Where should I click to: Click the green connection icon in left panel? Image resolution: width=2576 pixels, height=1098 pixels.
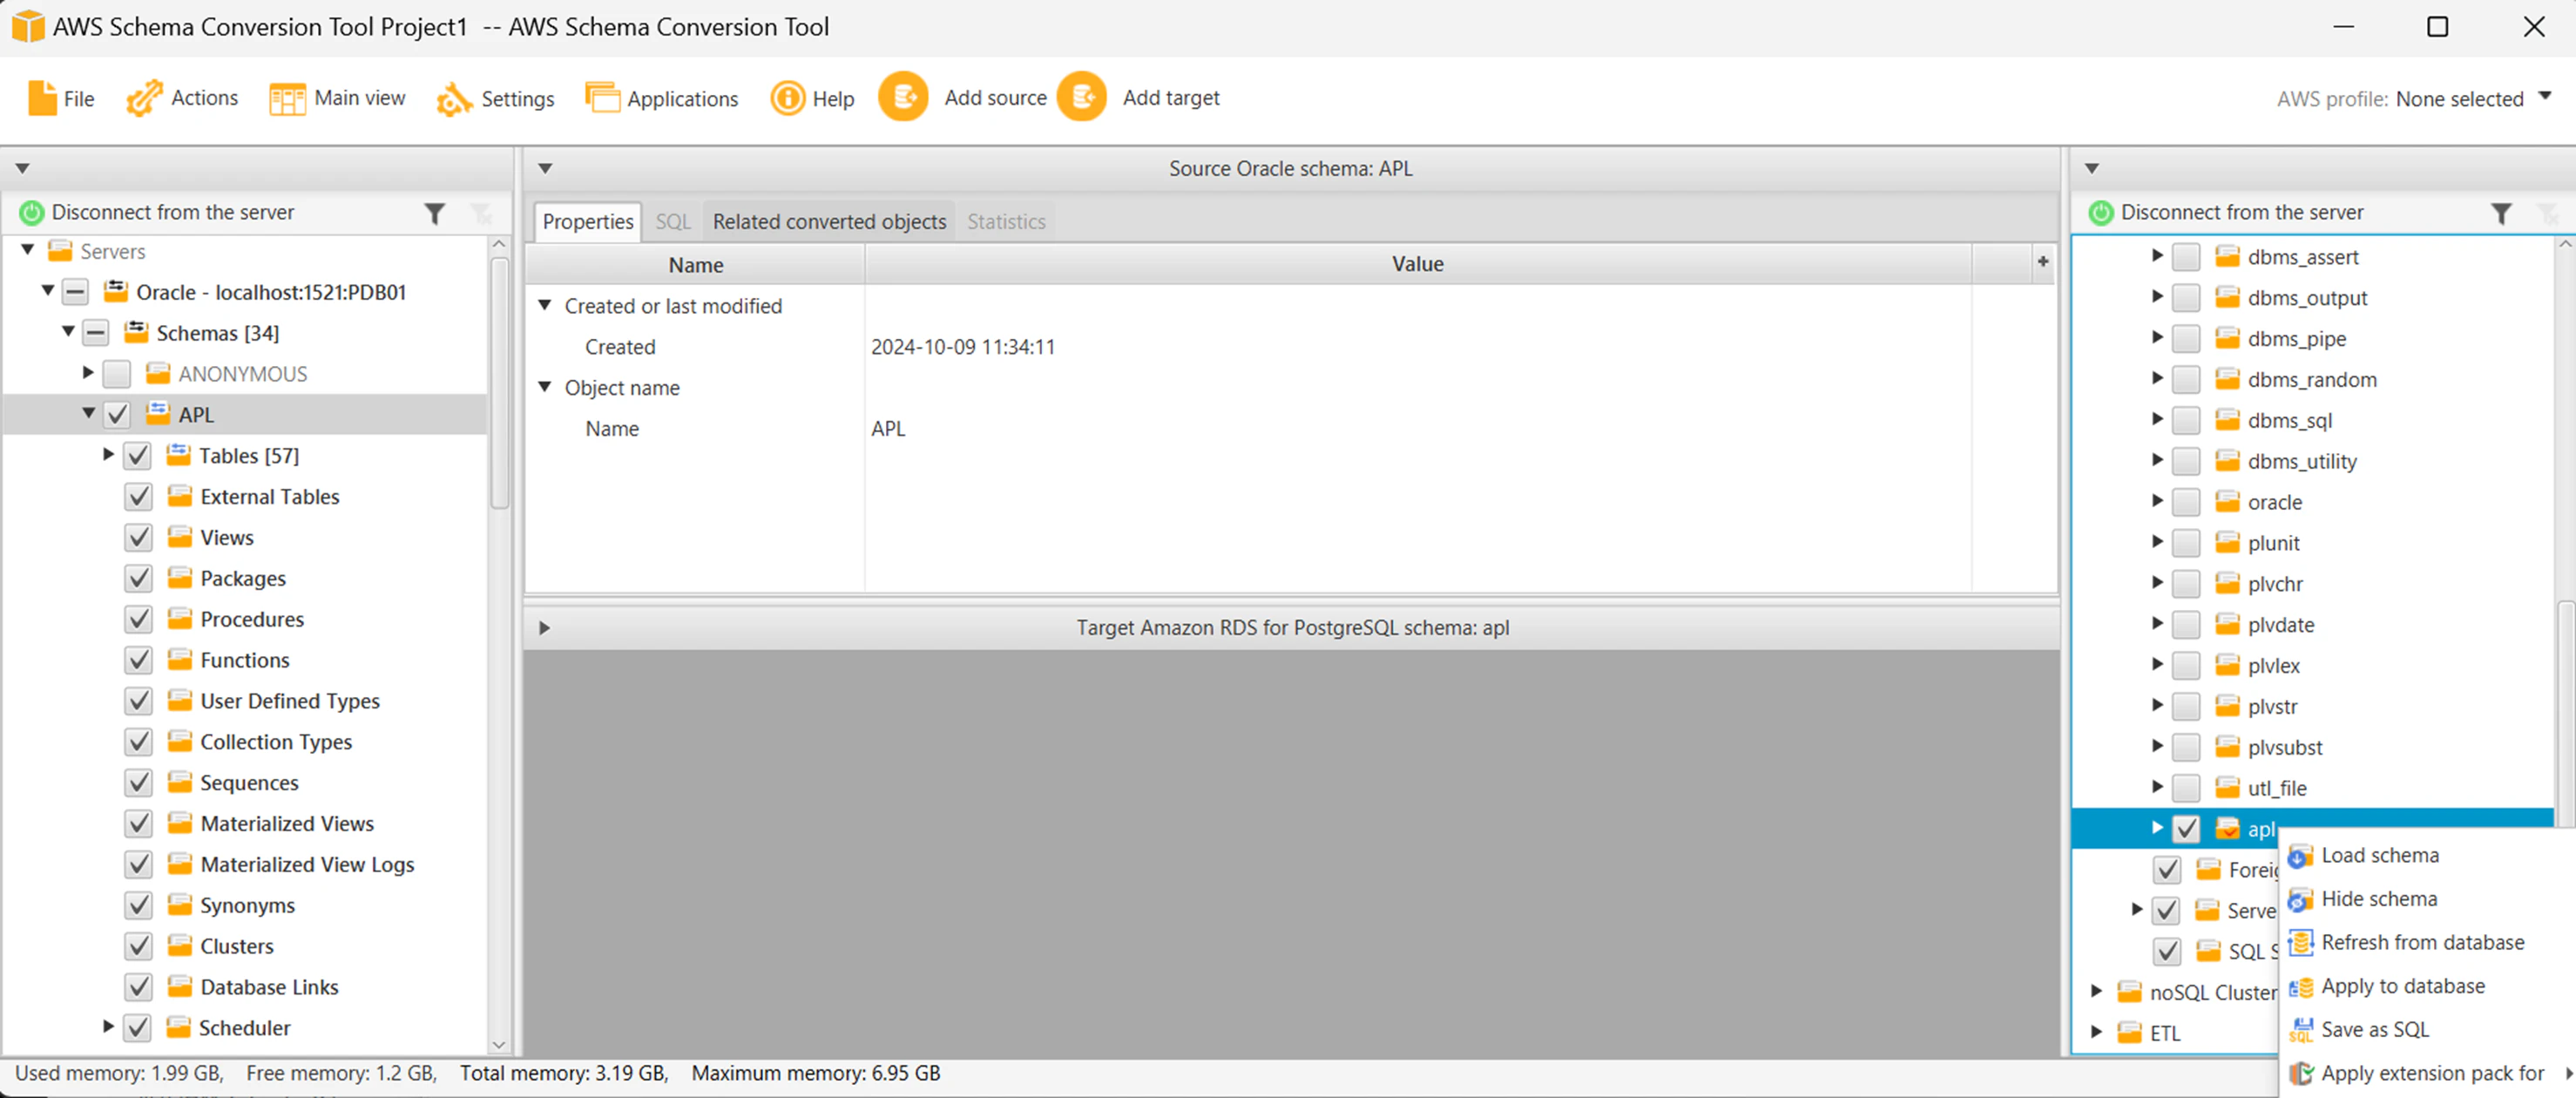pos(32,212)
